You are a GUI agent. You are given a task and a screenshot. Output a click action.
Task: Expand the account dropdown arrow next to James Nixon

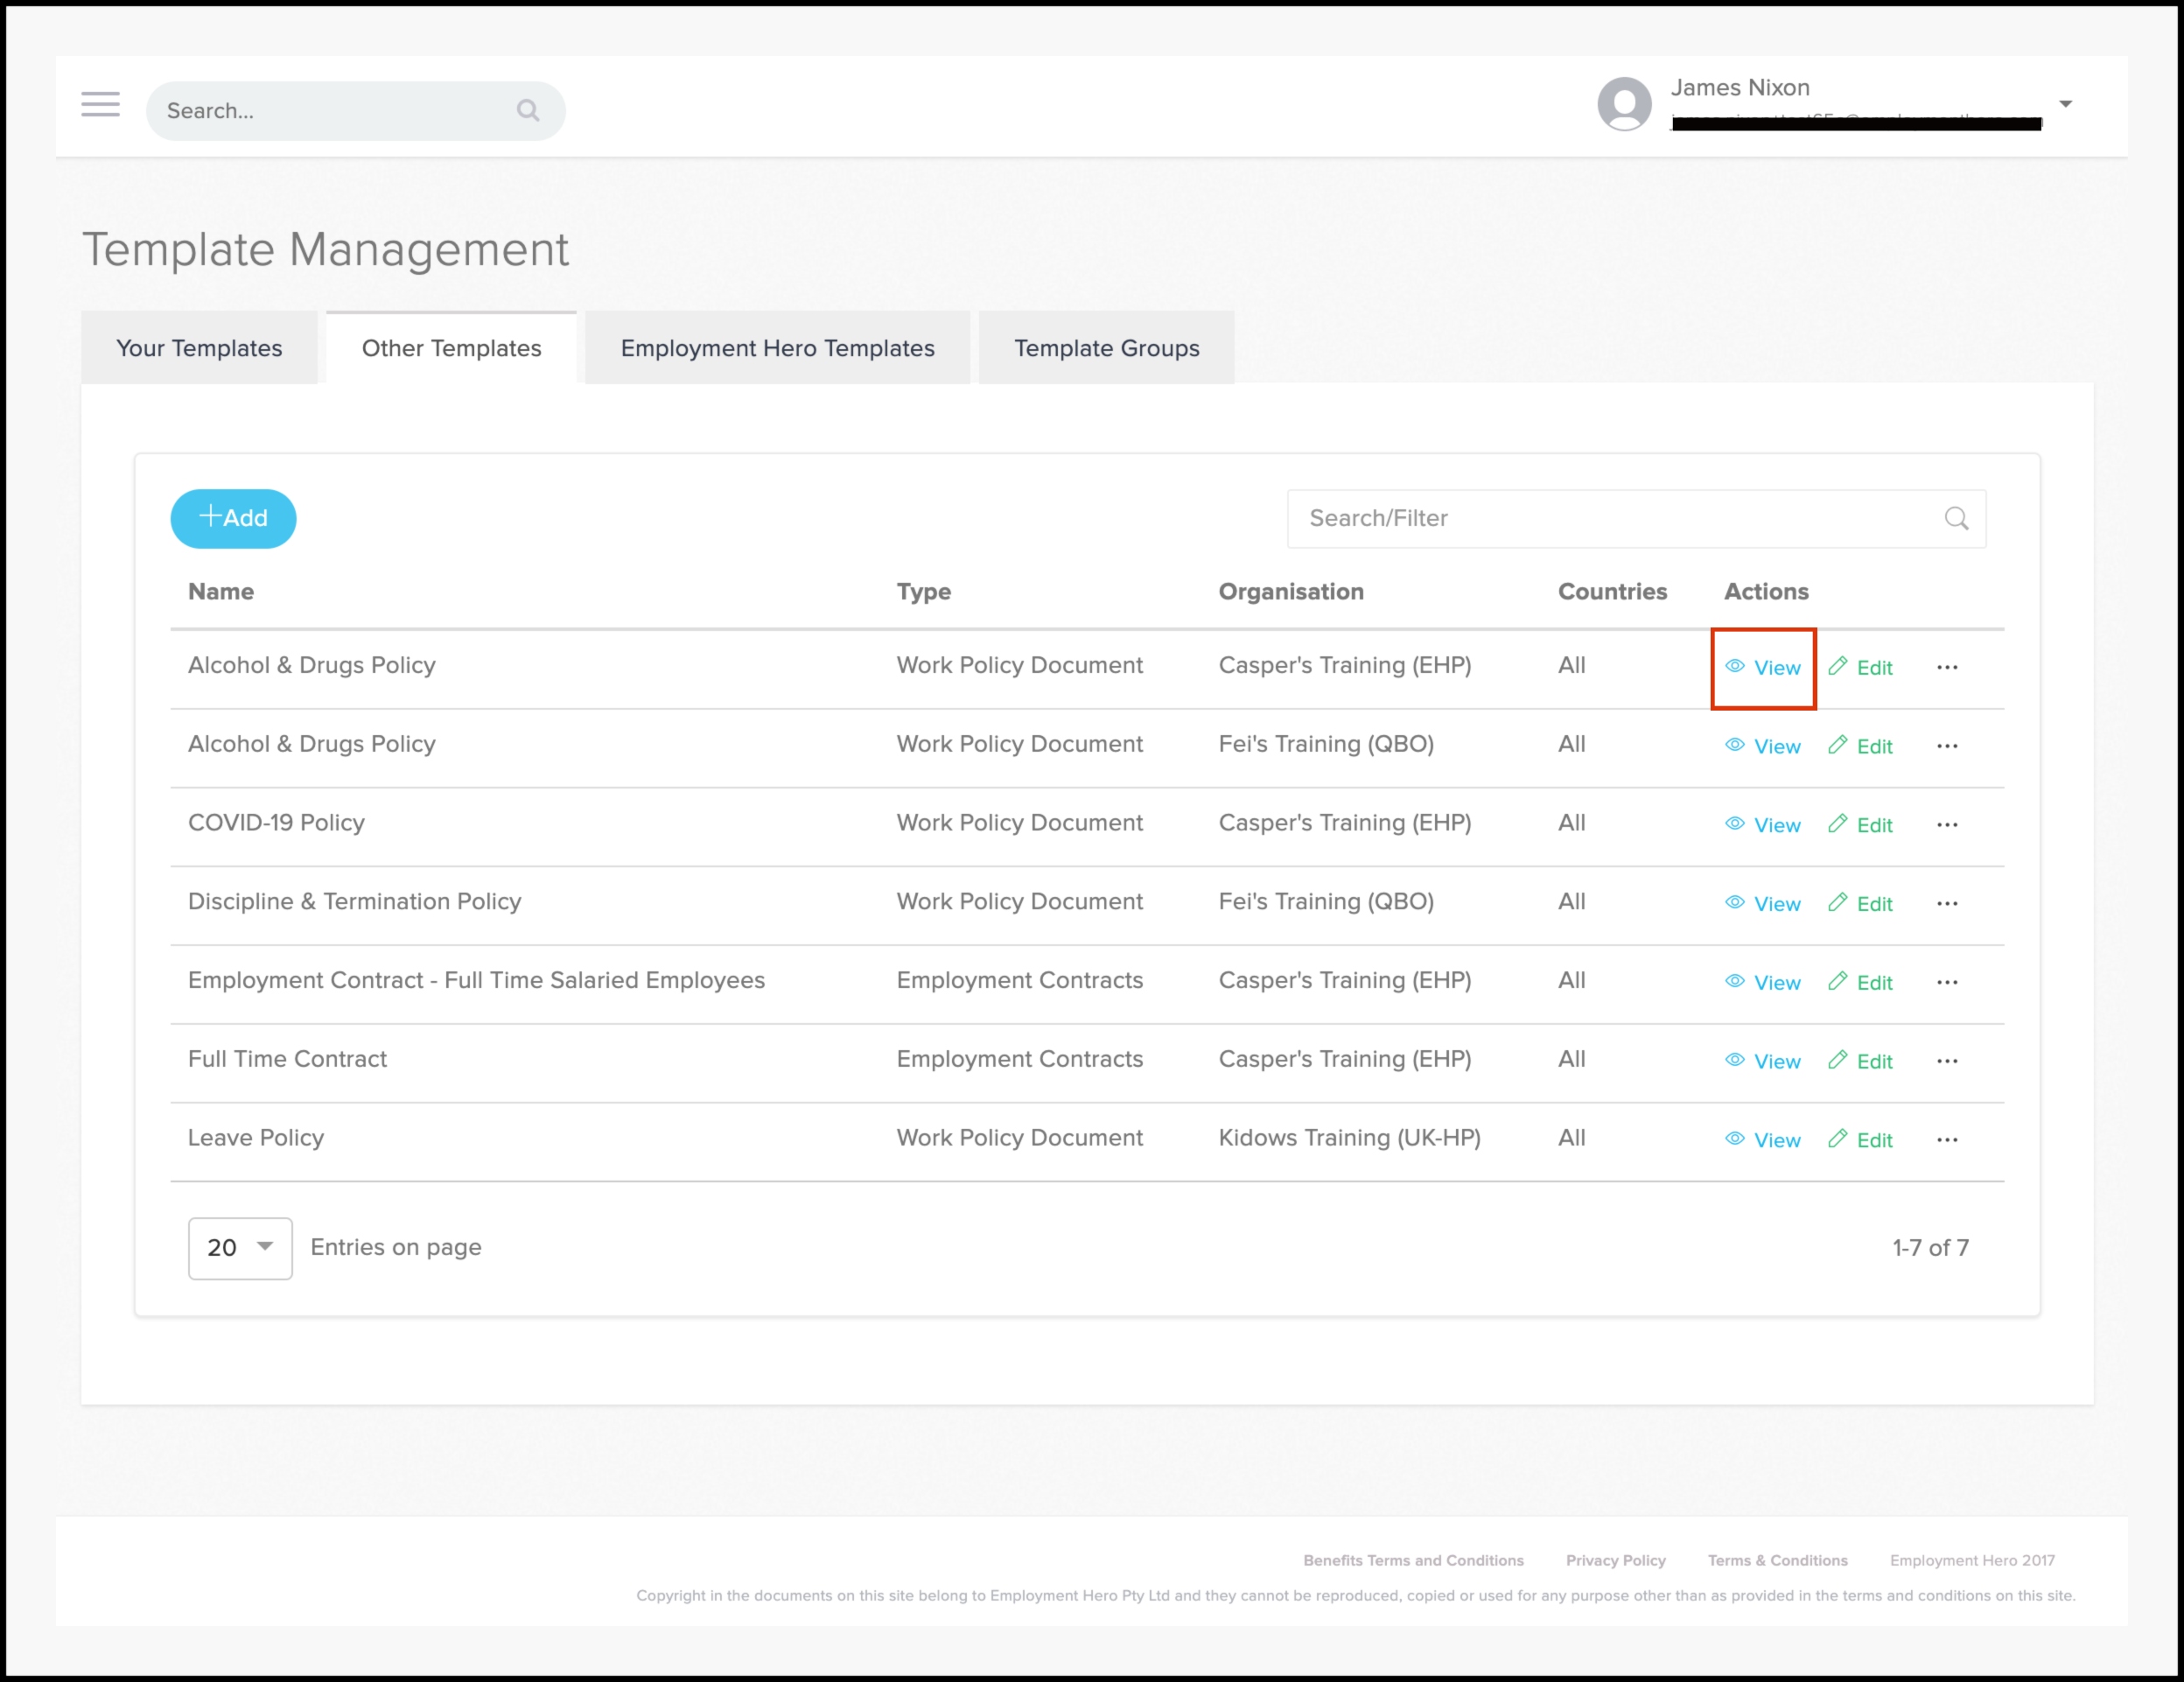click(2066, 104)
